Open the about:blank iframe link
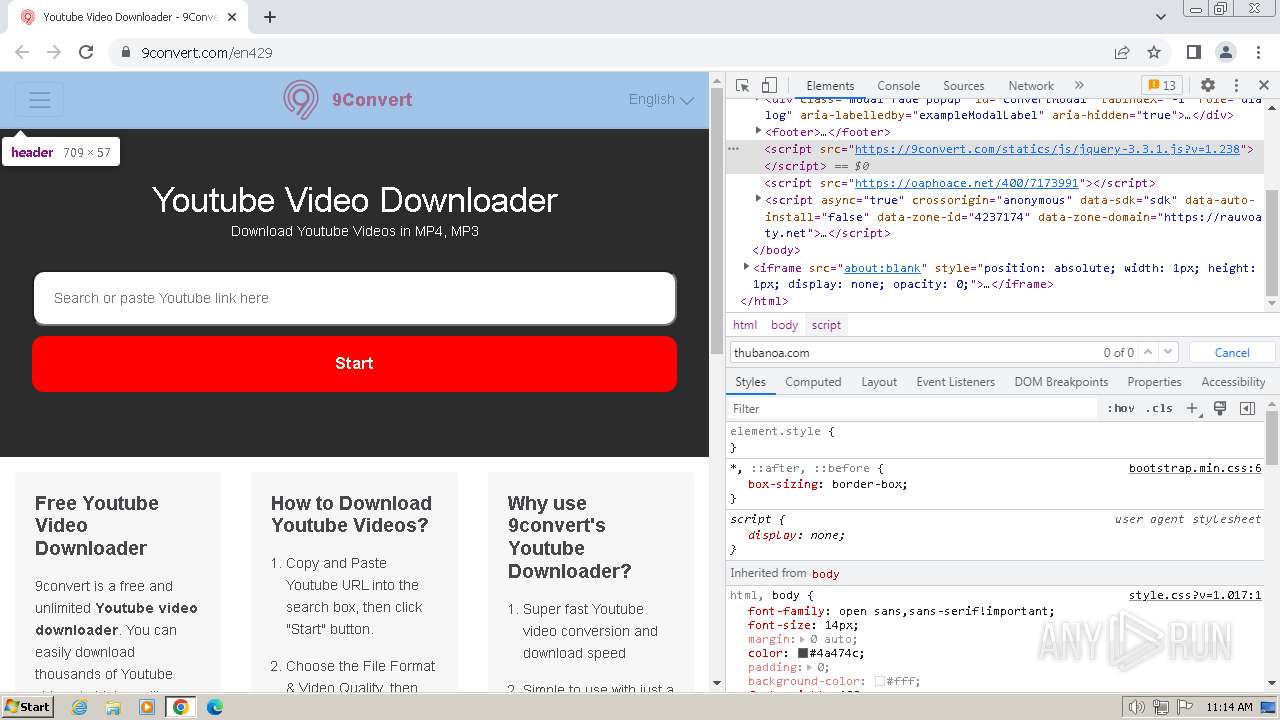This screenshot has height=720, width=1280. [882, 268]
